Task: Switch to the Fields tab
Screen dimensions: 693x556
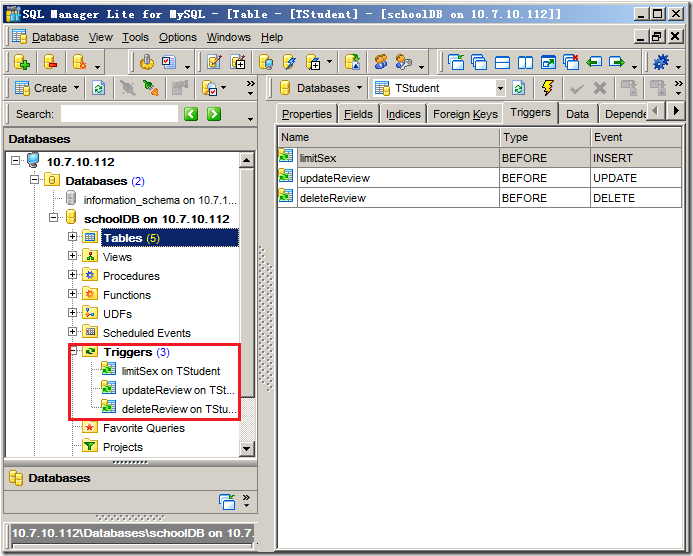Action: [358, 114]
